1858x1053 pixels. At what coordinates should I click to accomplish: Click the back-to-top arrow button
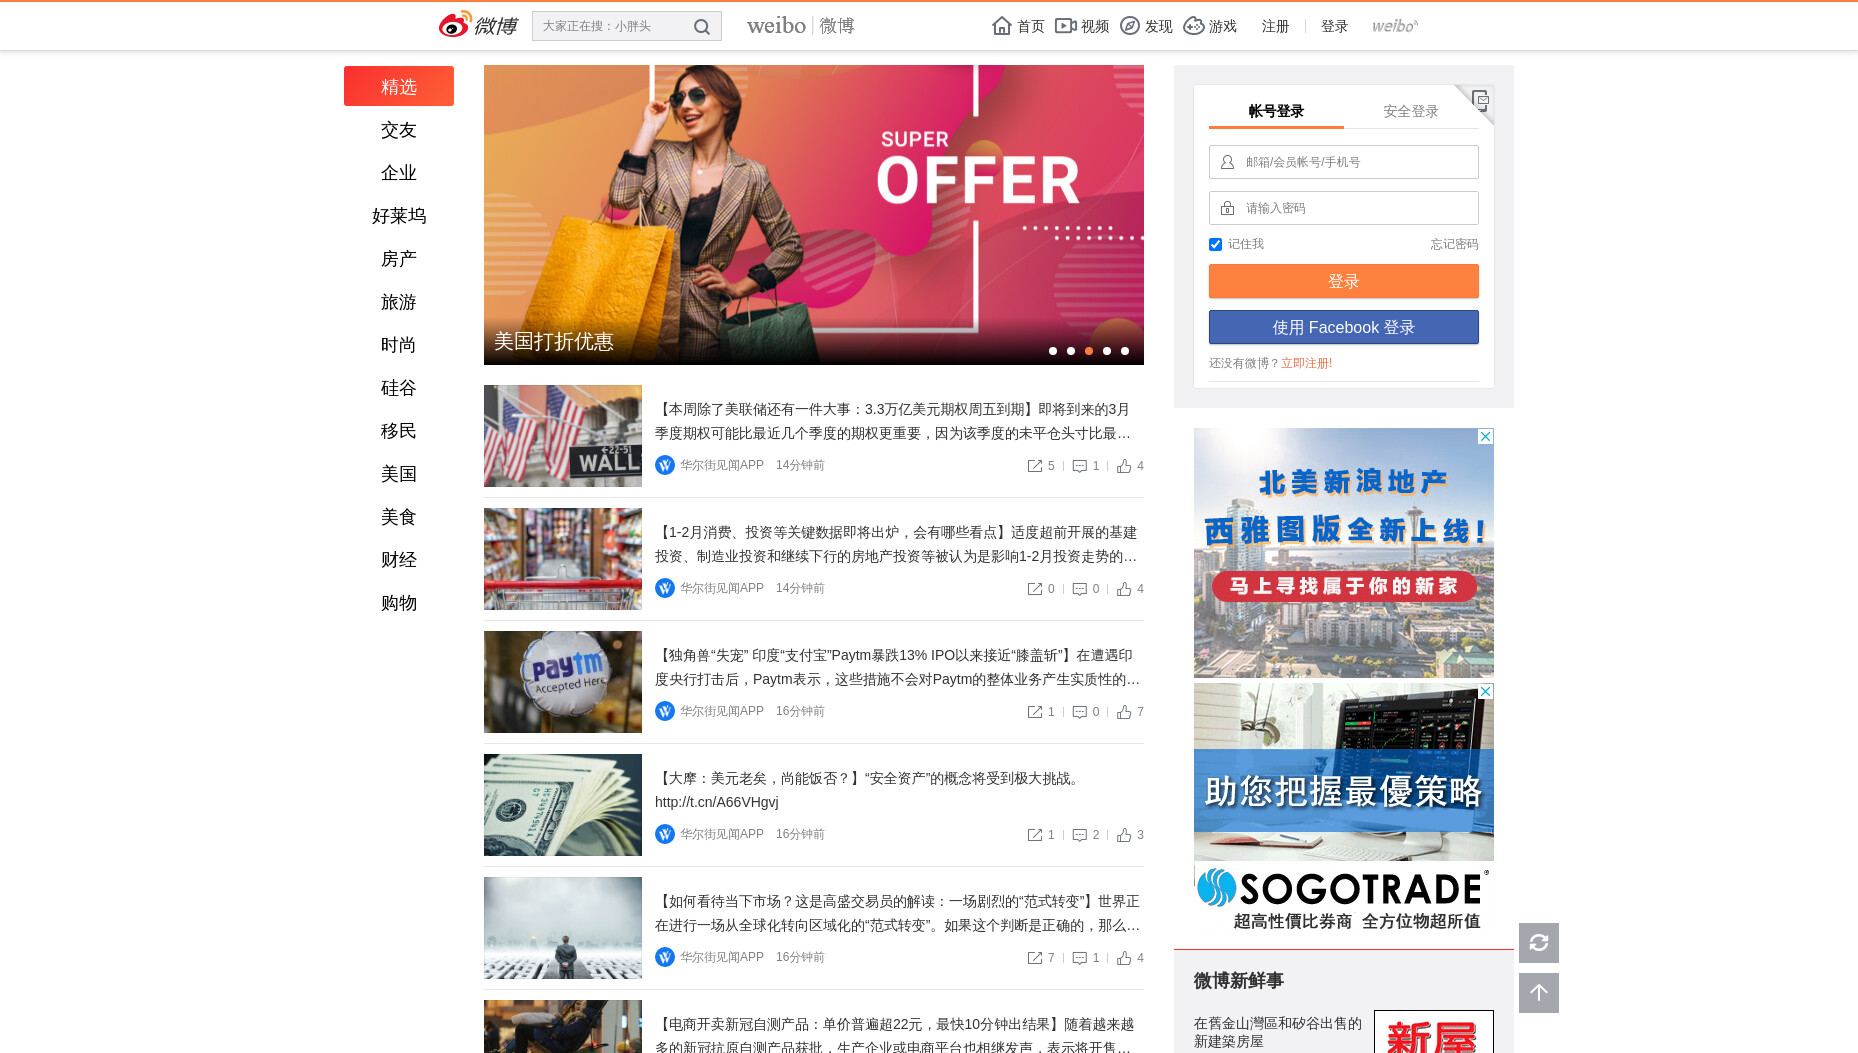pyautogui.click(x=1539, y=993)
